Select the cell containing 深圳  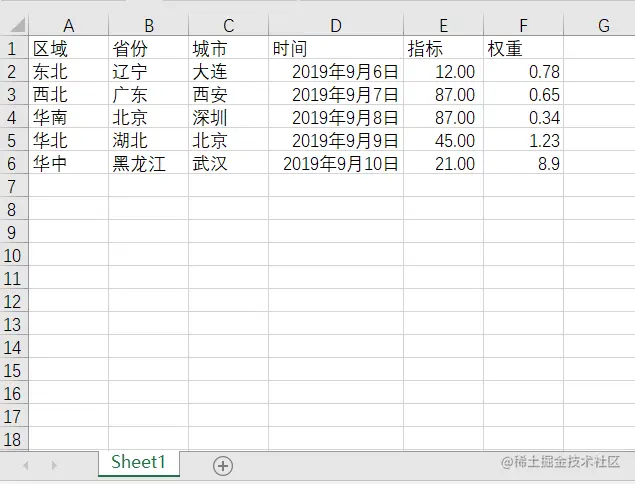tap(228, 118)
